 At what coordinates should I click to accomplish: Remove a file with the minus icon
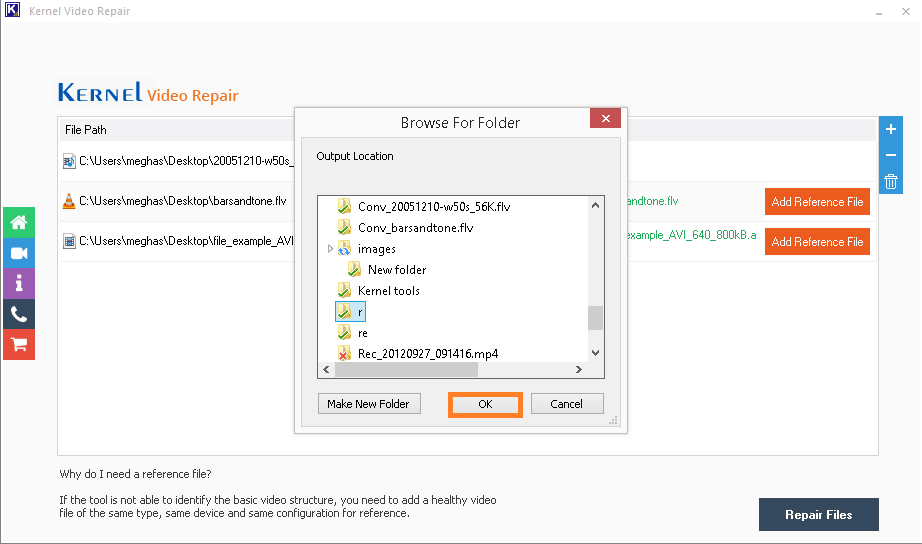(891, 155)
